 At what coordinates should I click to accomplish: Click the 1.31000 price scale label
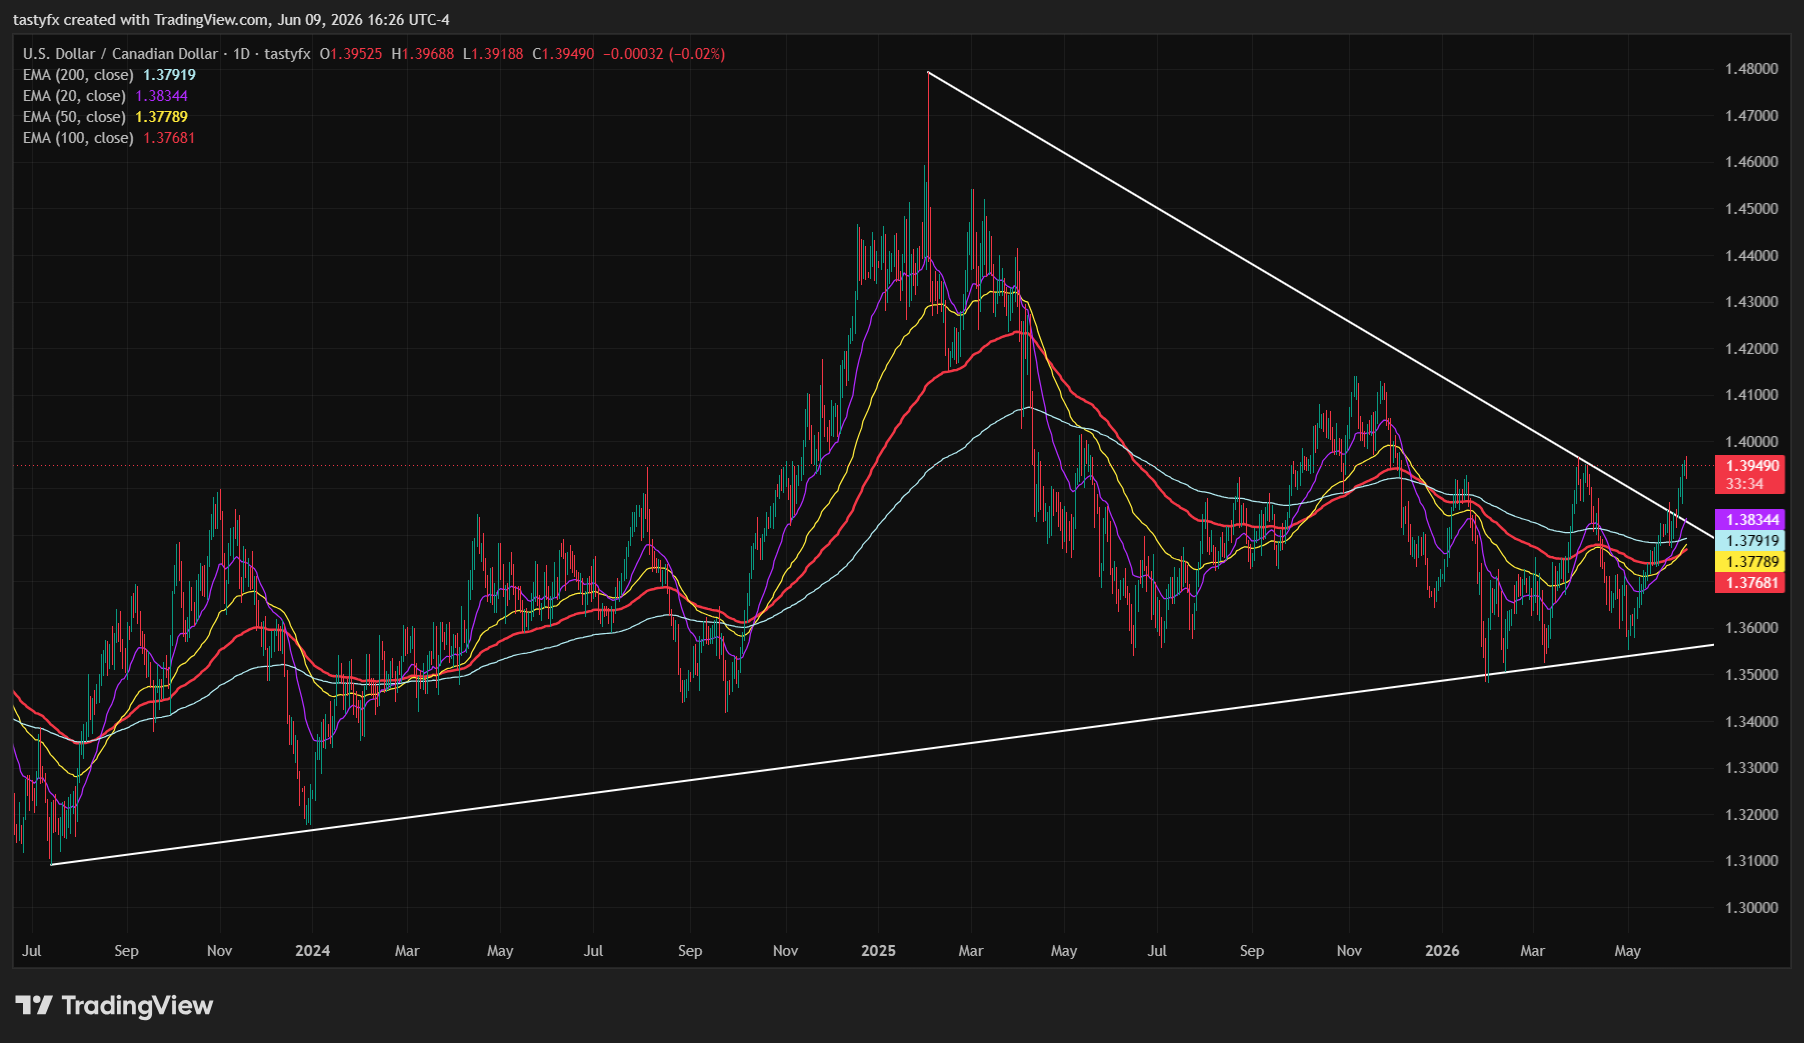[1752, 861]
